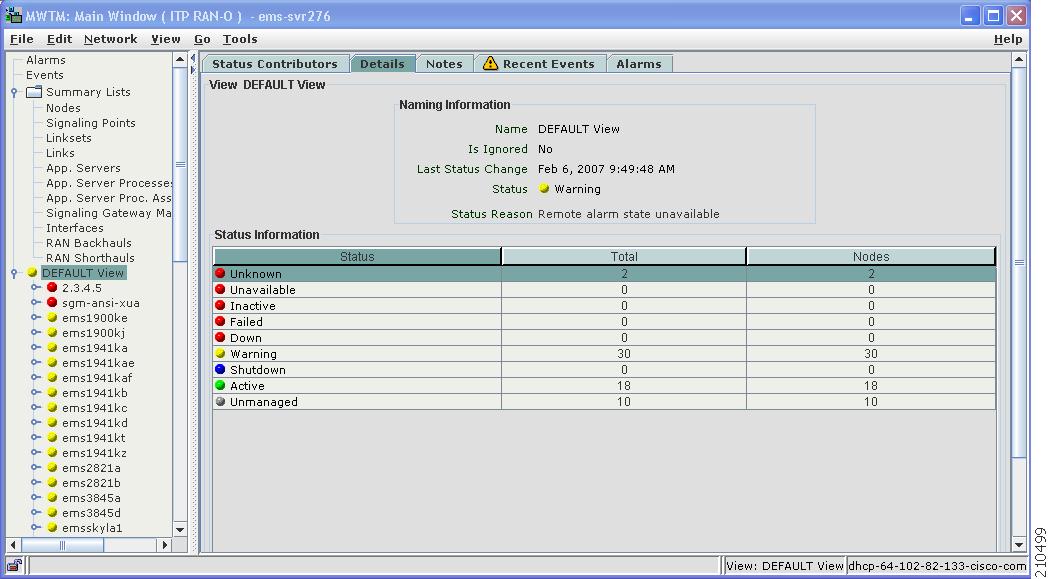1048x579 pixels.
Task: Click the red ball in the Down row
Action: pyautogui.click(x=221, y=338)
